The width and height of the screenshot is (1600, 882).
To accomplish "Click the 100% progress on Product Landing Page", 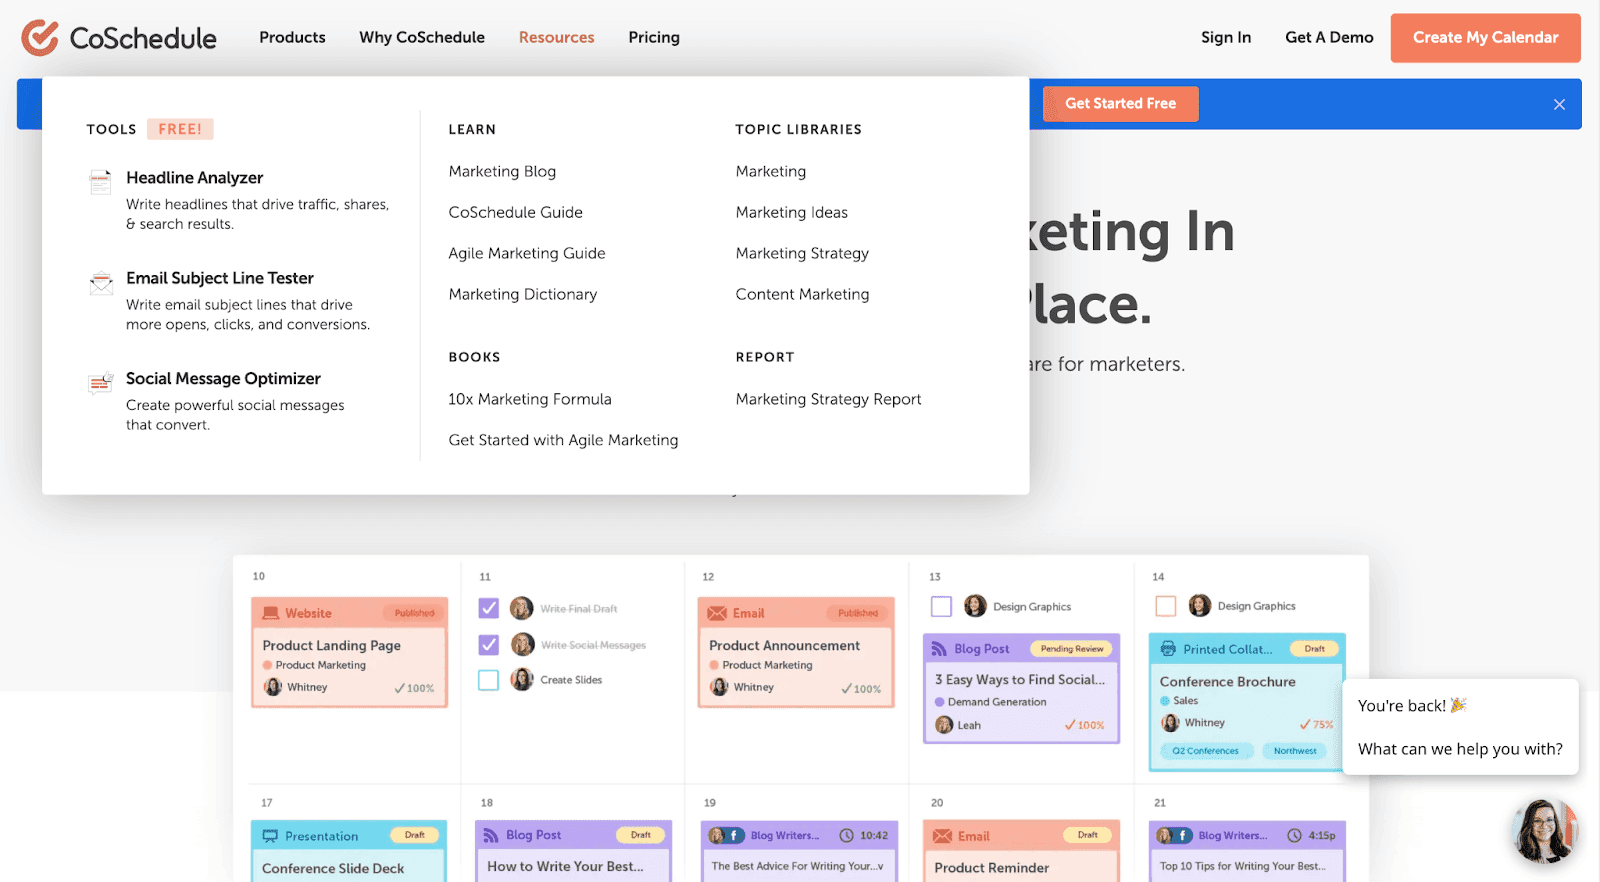I will (414, 688).
